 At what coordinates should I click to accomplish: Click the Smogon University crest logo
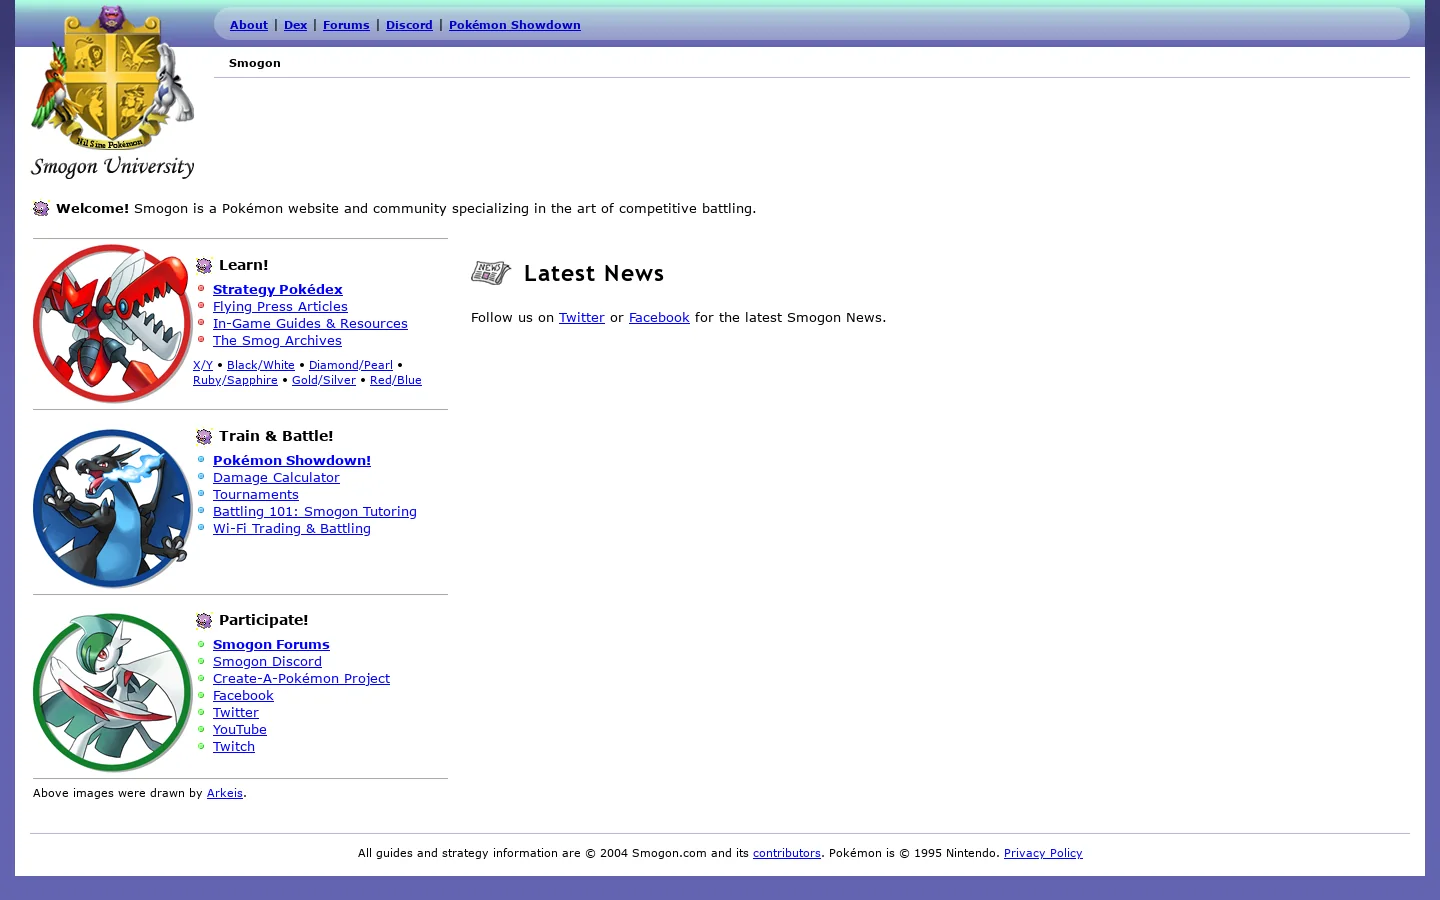[112, 92]
